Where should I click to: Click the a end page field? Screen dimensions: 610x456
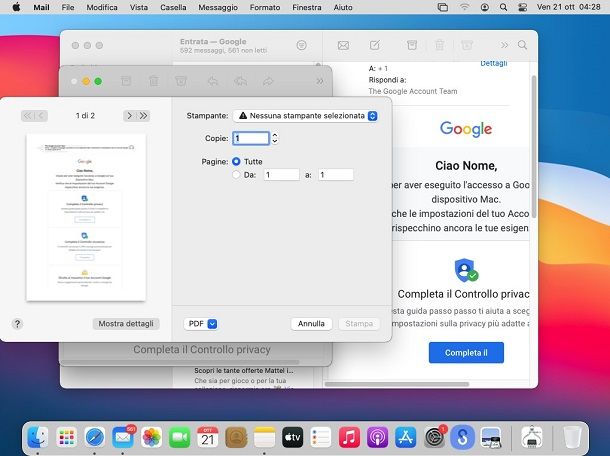click(336, 175)
